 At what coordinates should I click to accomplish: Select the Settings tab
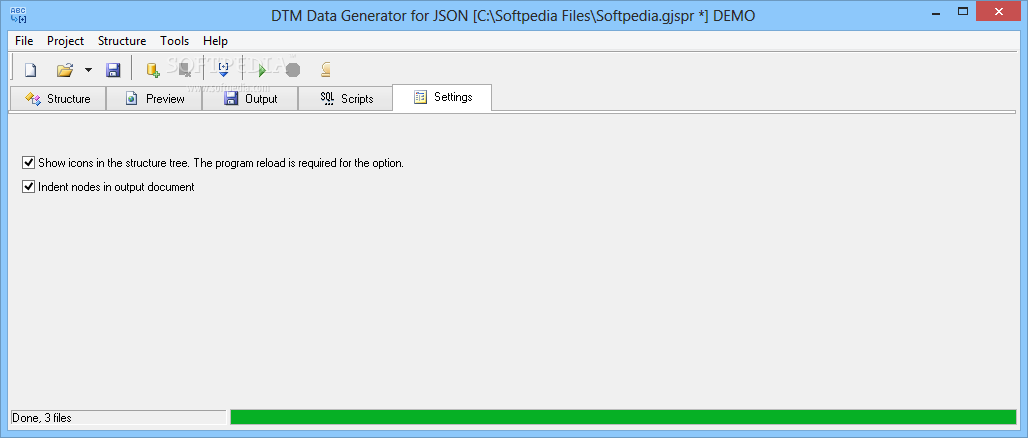pos(442,97)
